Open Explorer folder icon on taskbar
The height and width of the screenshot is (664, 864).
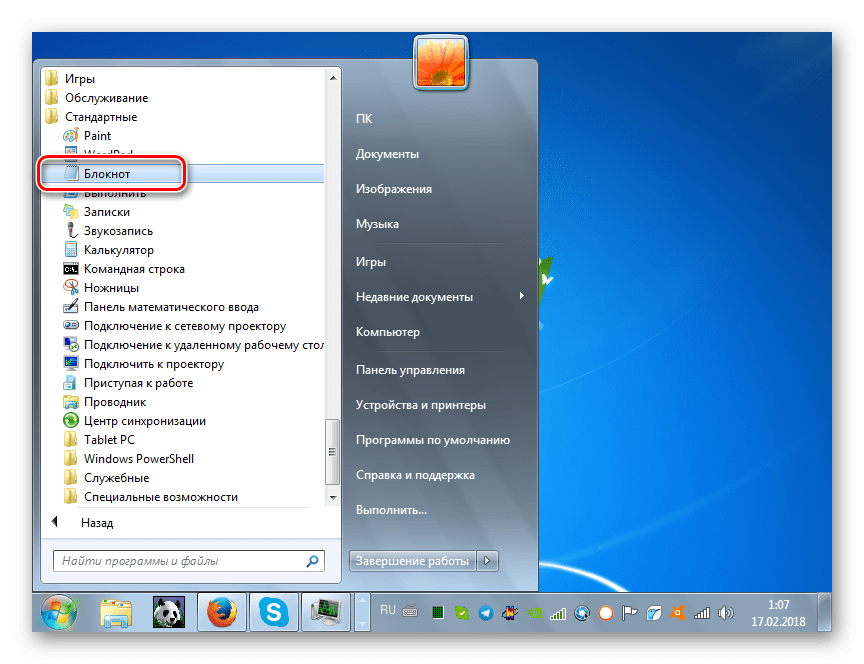(x=116, y=613)
